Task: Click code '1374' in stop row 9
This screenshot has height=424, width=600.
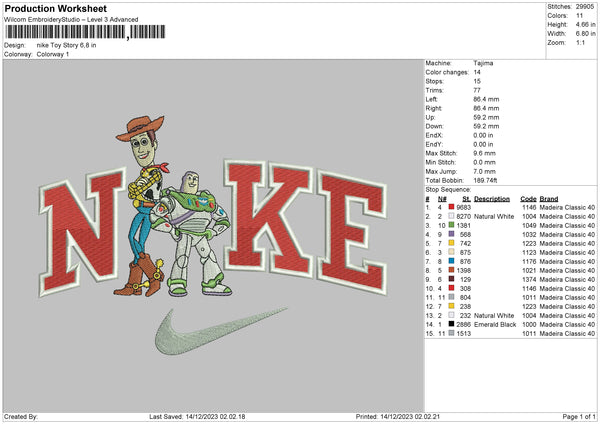Action: 529,279
